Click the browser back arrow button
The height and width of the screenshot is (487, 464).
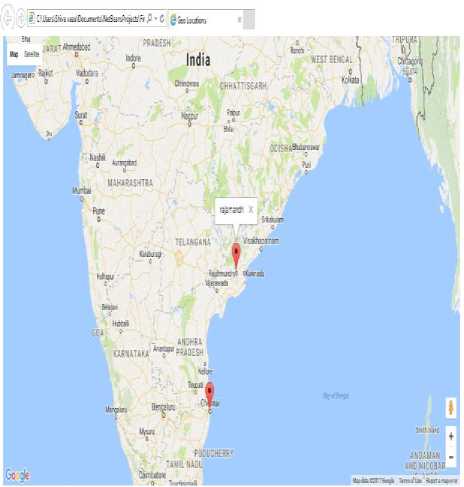coord(7,19)
